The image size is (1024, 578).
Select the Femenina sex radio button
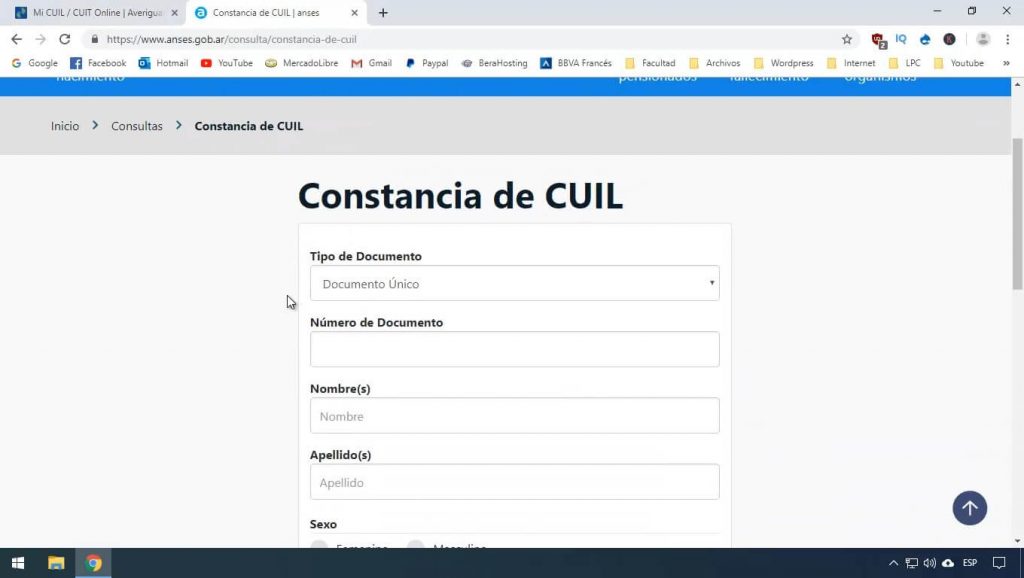point(319,547)
